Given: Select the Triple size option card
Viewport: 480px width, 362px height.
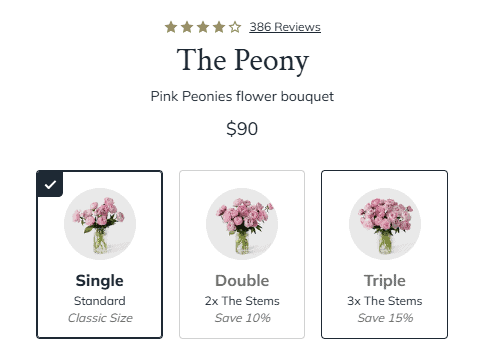Looking at the screenshot, I should (384, 254).
